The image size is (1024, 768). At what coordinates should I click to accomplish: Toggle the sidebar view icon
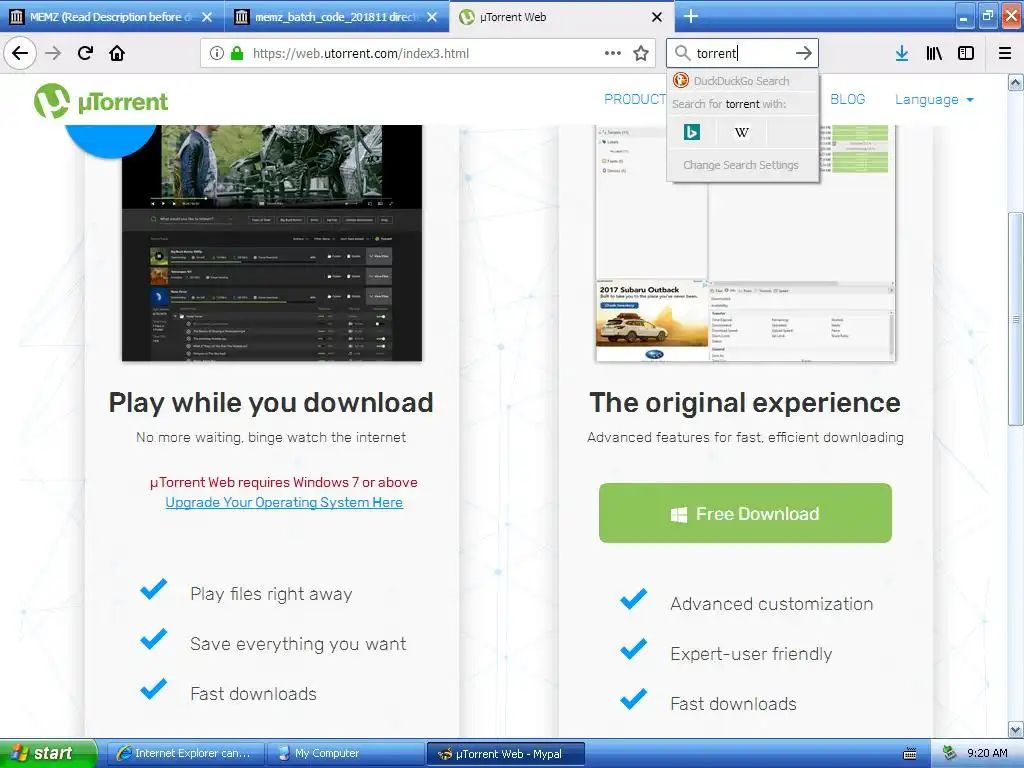[966, 54]
